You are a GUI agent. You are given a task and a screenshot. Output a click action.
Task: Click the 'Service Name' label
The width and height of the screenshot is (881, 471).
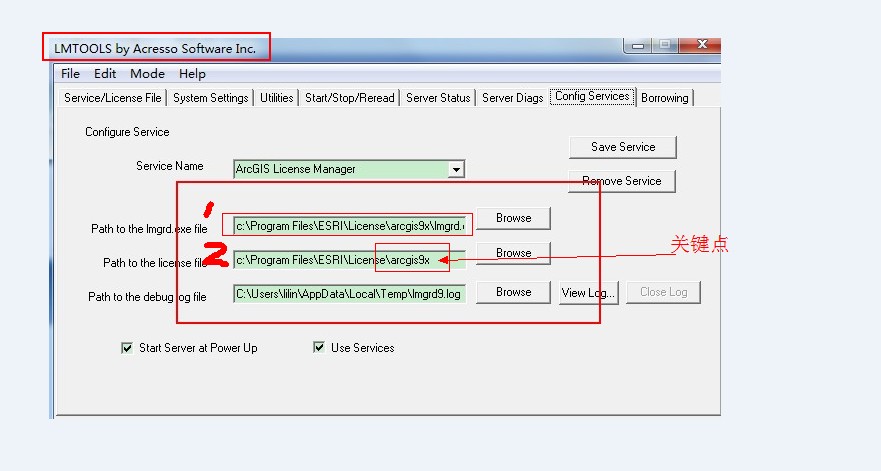coord(169,166)
